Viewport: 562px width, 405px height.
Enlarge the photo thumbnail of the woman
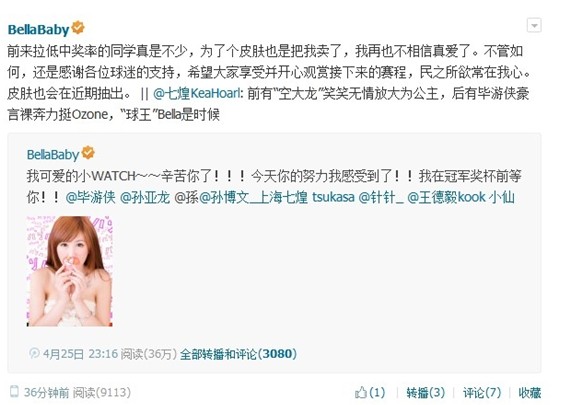pyautogui.click(x=70, y=271)
